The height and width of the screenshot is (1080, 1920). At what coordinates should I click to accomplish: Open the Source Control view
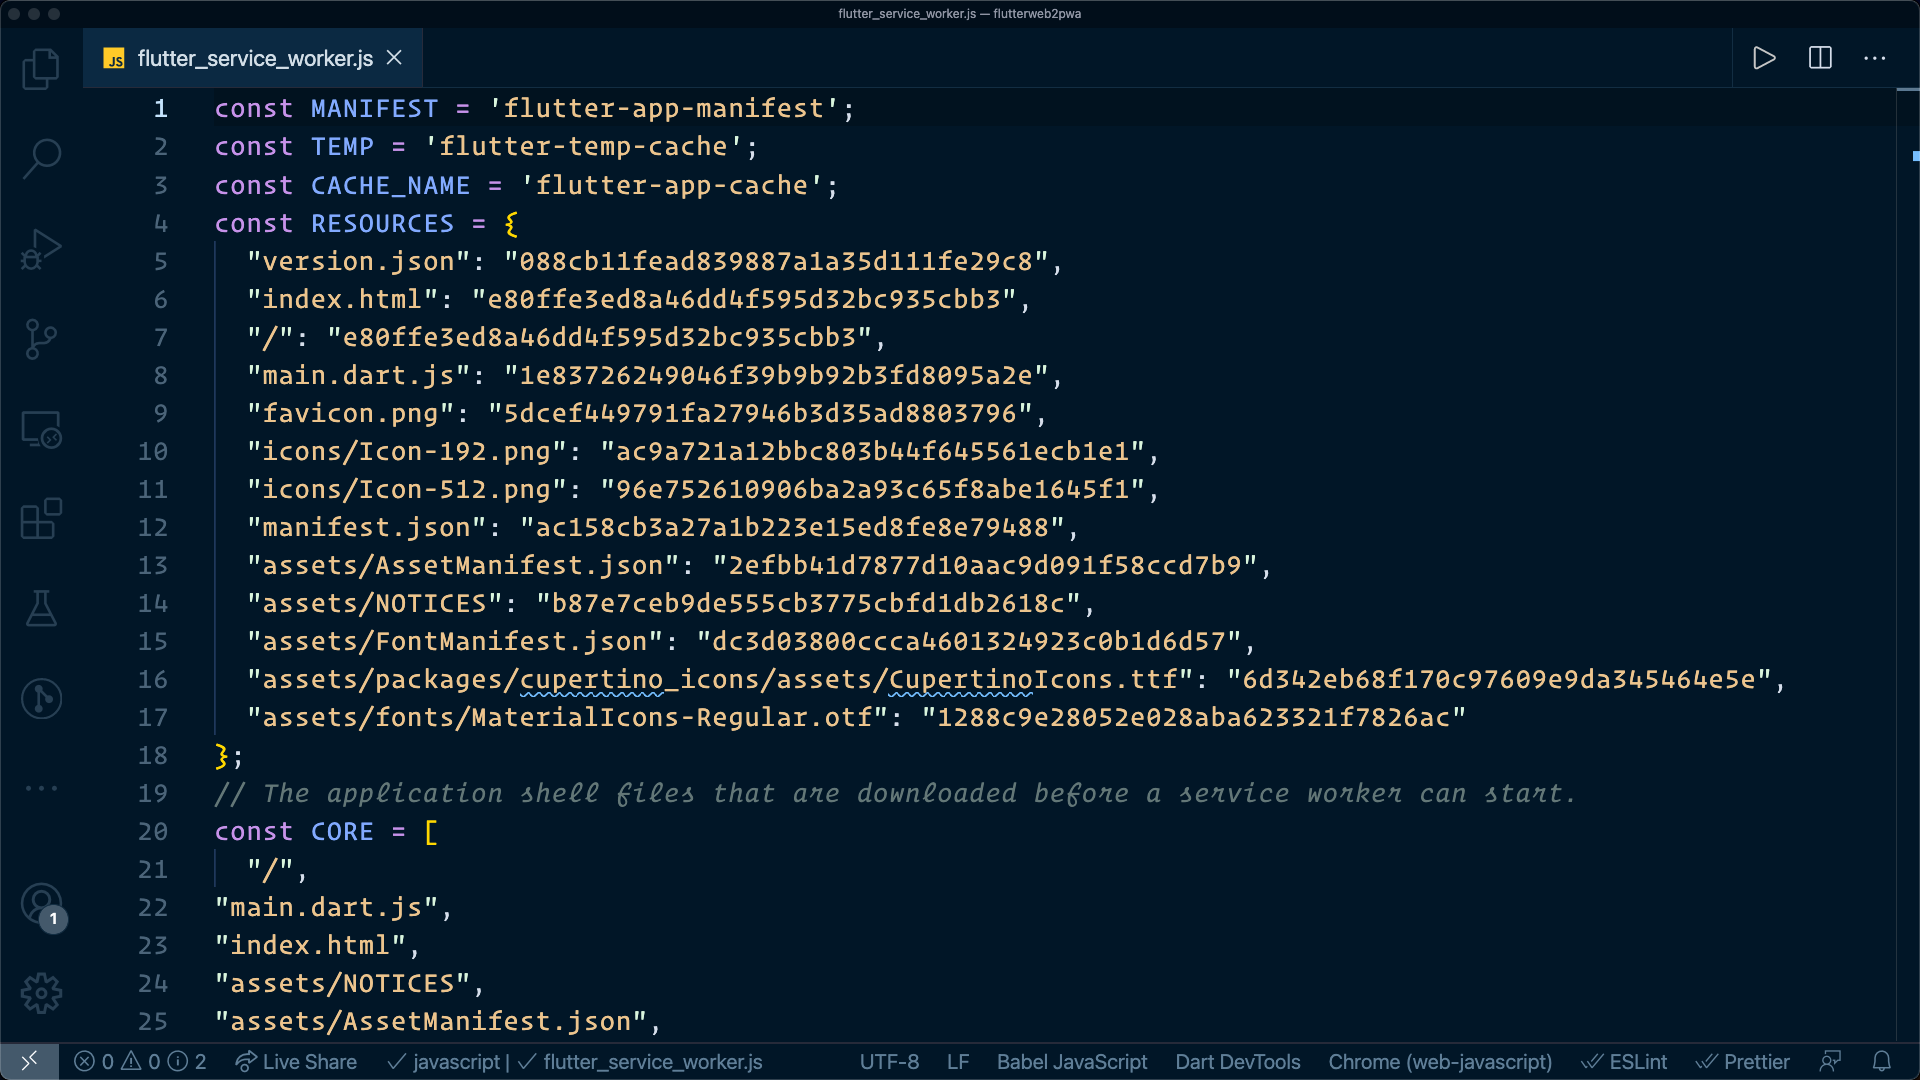(41, 339)
